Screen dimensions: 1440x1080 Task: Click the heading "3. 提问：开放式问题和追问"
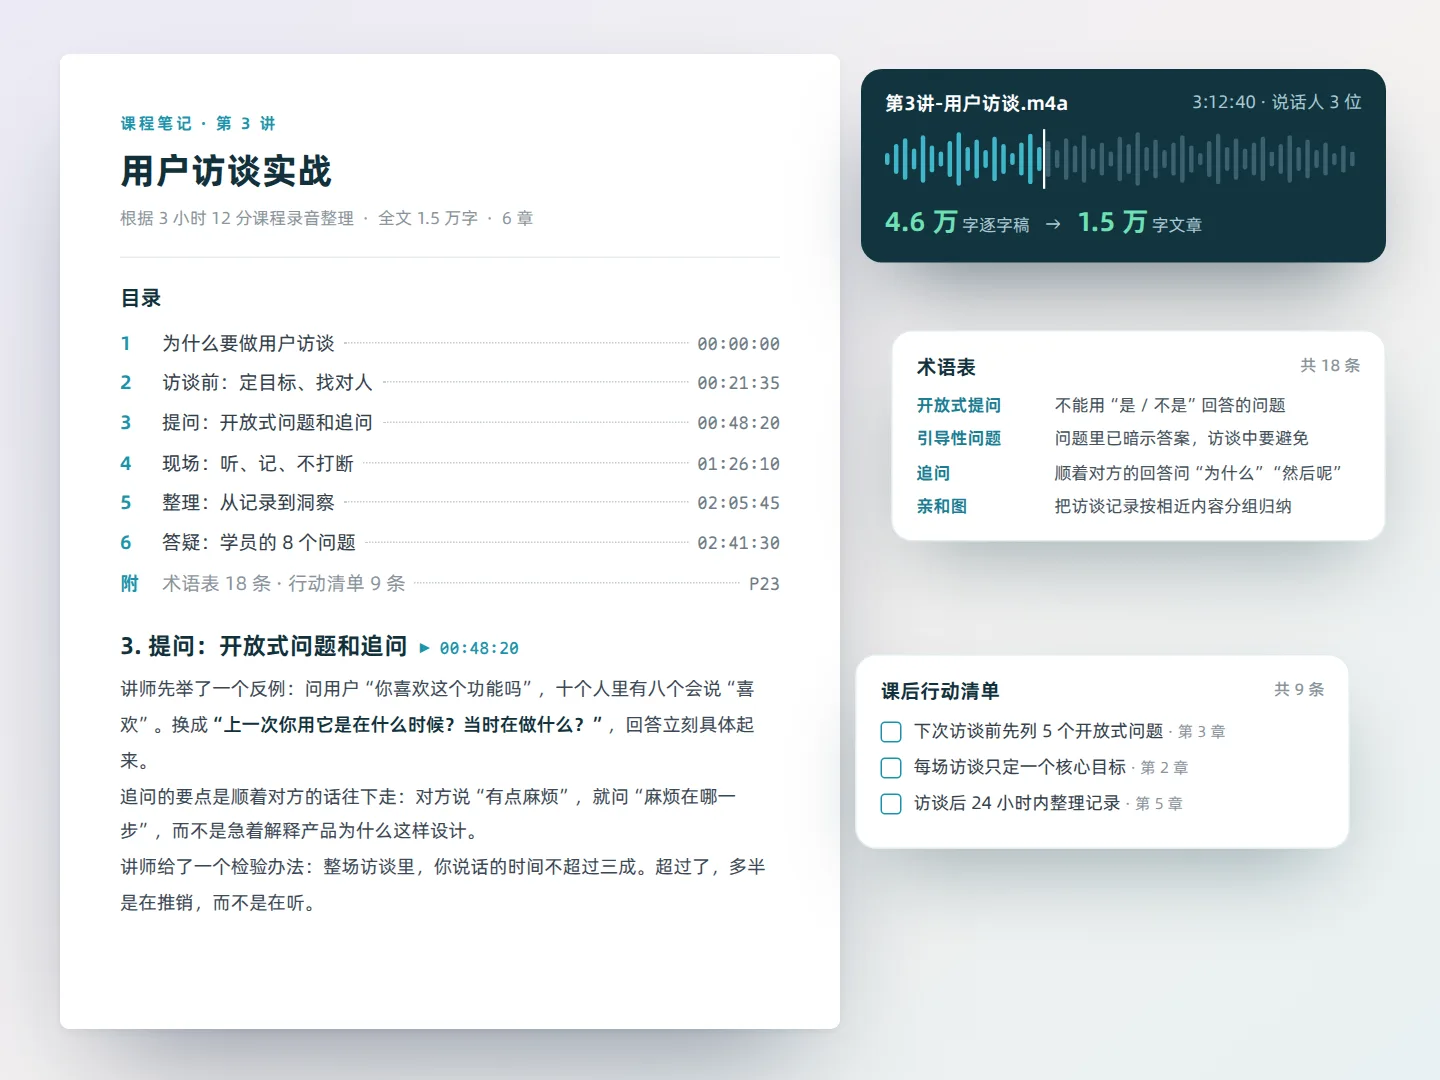(264, 646)
